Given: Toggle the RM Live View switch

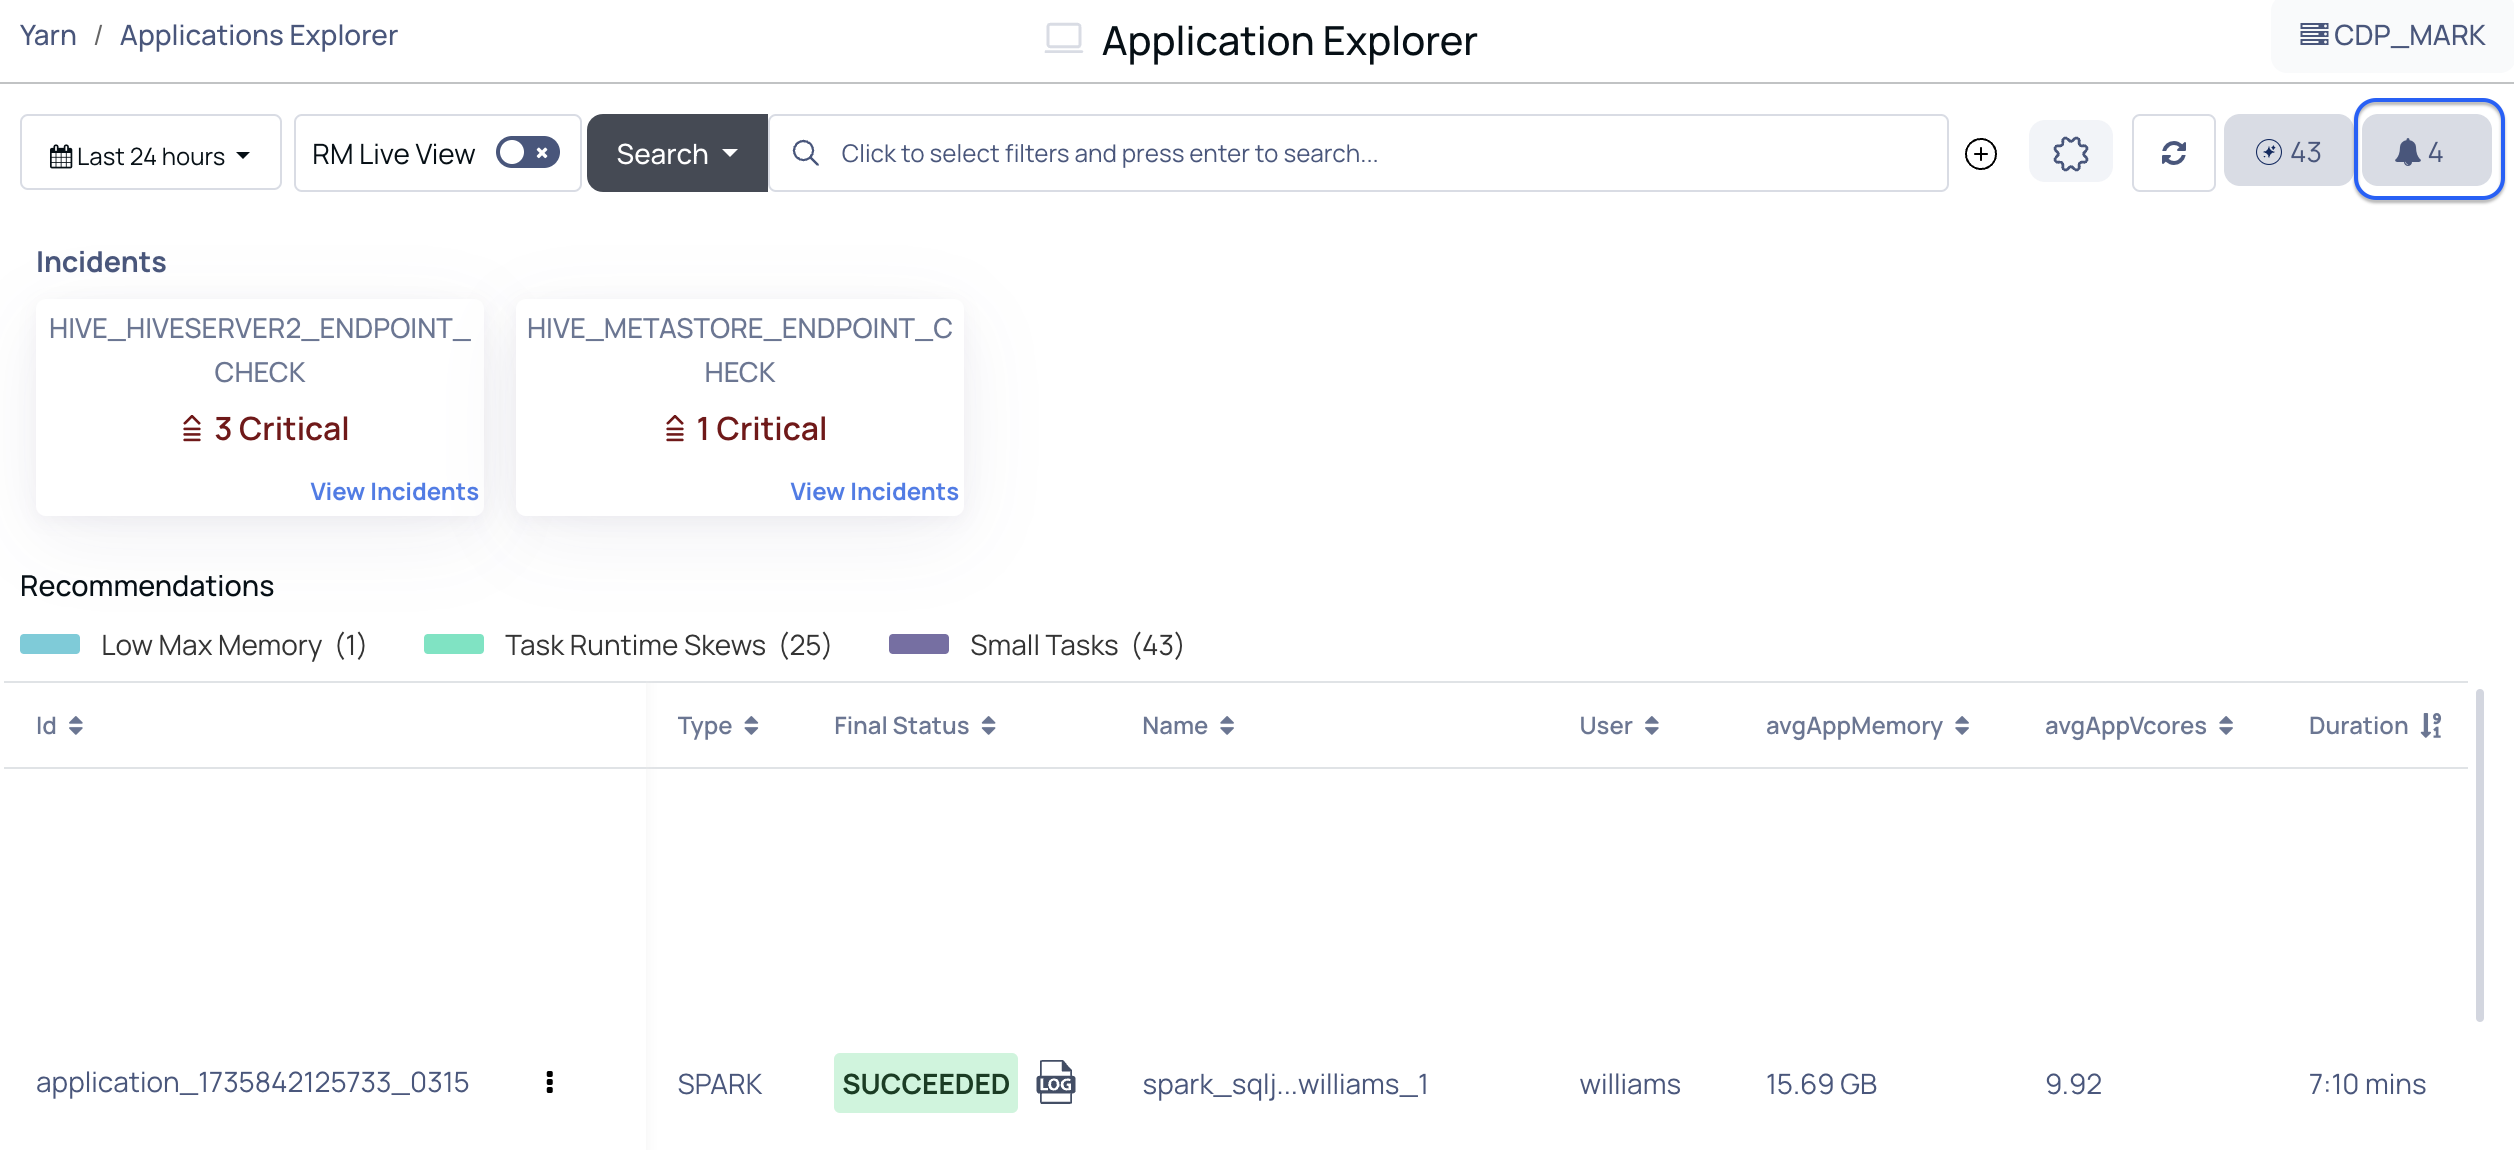Looking at the screenshot, I should pos(527,153).
